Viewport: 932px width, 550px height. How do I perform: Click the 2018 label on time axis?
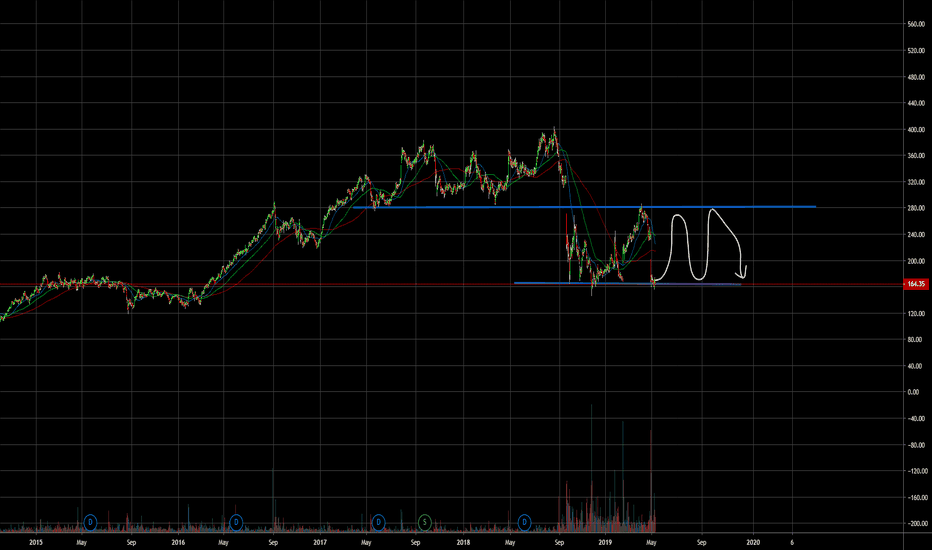click(x=463, y=542)
